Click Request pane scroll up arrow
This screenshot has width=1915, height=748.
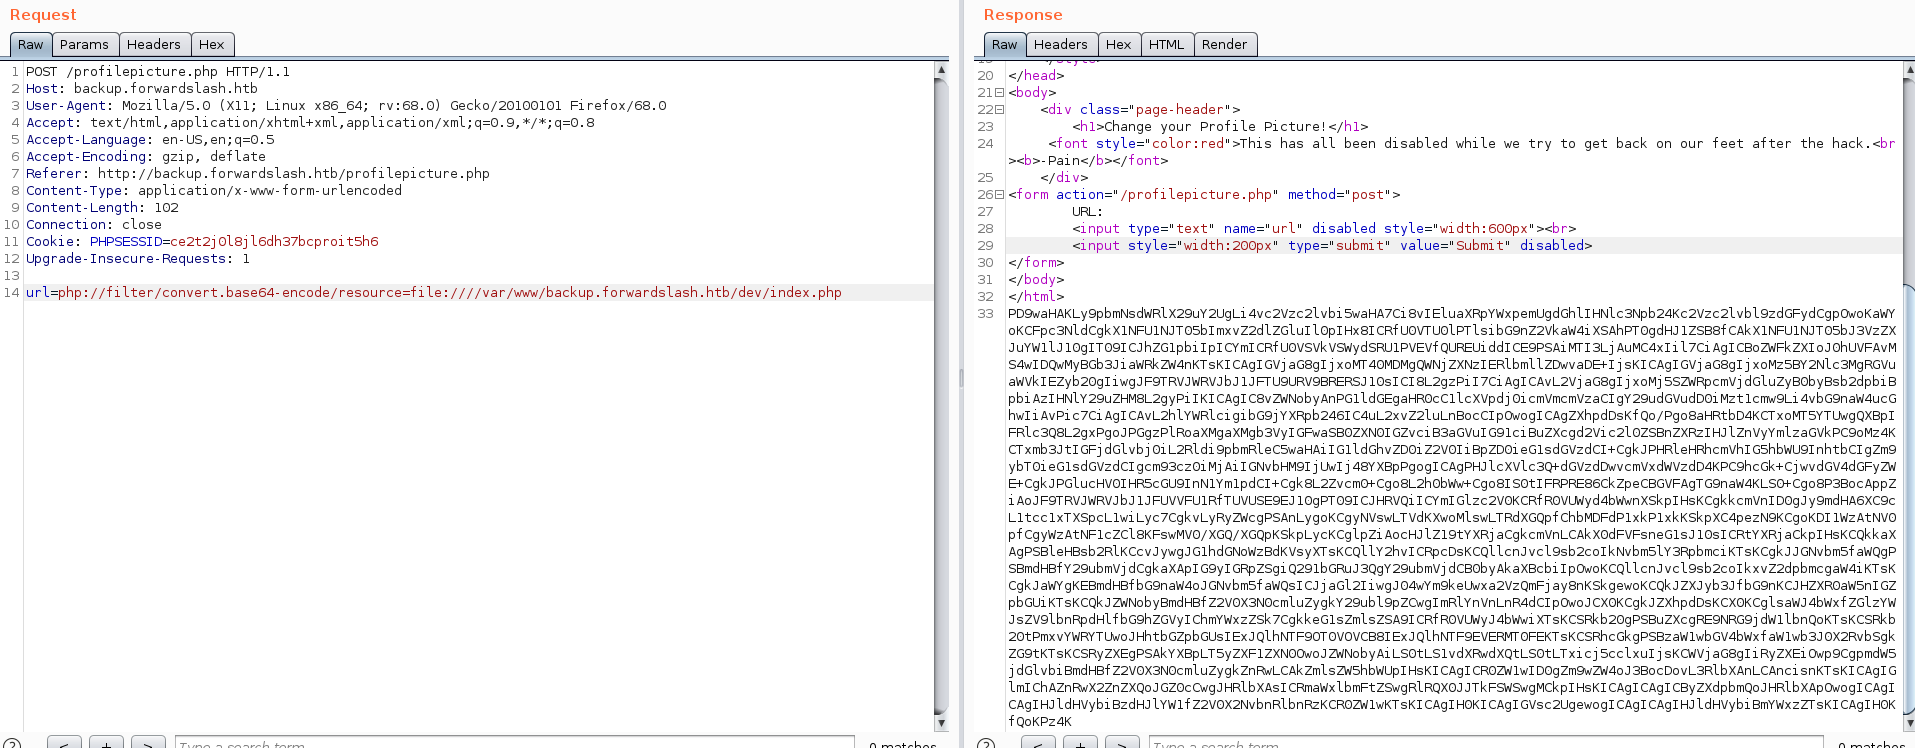(941, 70)
